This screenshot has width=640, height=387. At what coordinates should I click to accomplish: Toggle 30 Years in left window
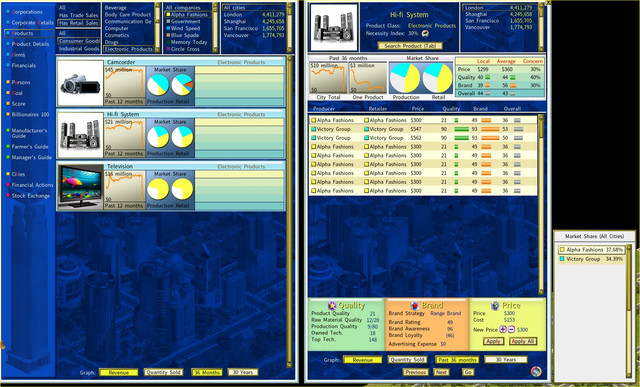pyautogui.click(x=243, y=372)
